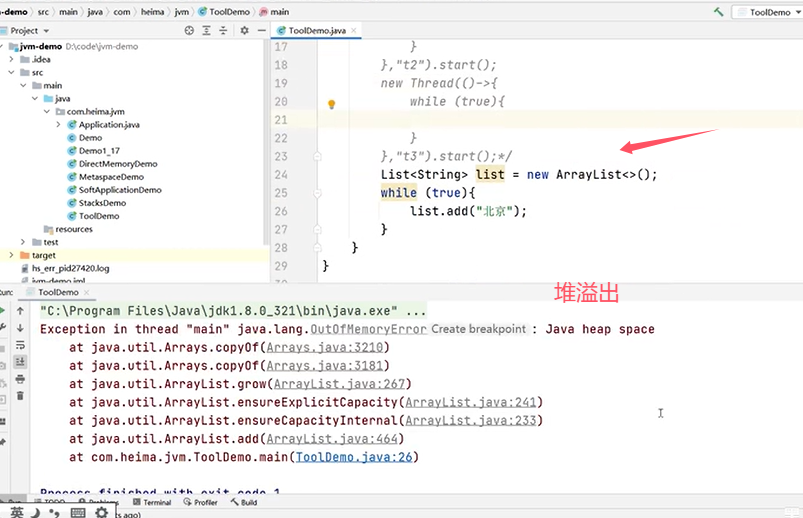This screenshot has height=518, width=803.
Task: Click the yellow light bulb intention icon
Action: (331, 105)
